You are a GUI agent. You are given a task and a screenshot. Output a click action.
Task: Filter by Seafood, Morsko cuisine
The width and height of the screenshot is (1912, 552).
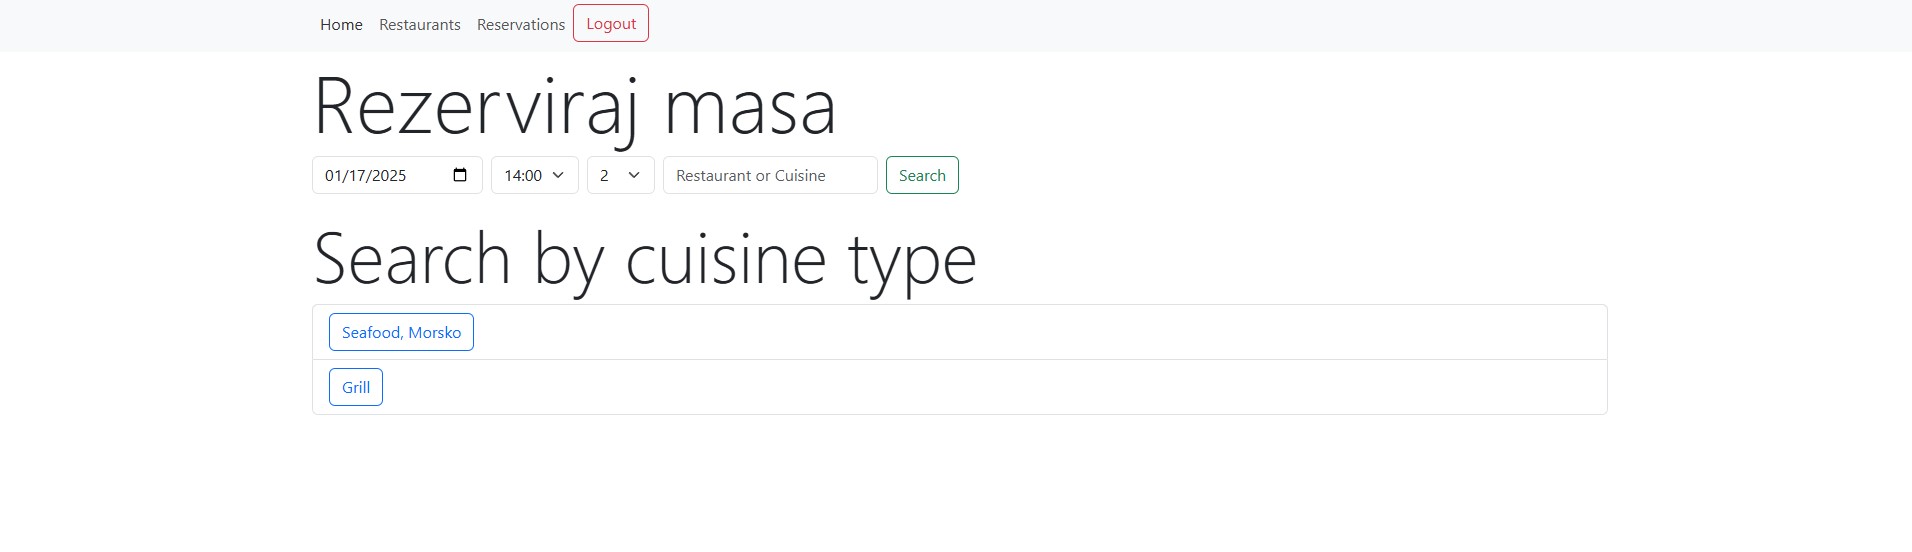tap(401, 332)
